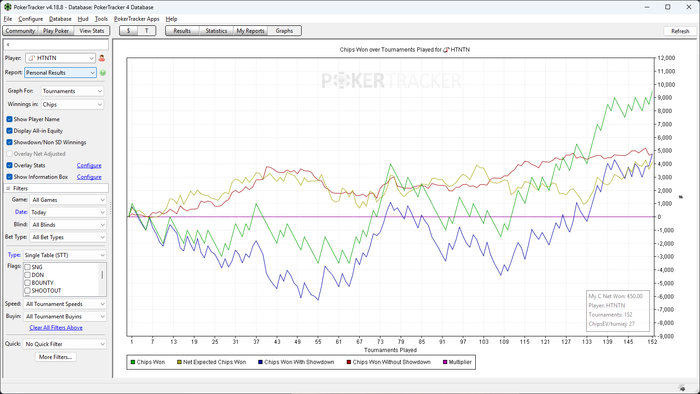Image resolution: width=700 pixels, height=394 pixels.
Task: Select the View Stats tab
Action: pos(92,31)
